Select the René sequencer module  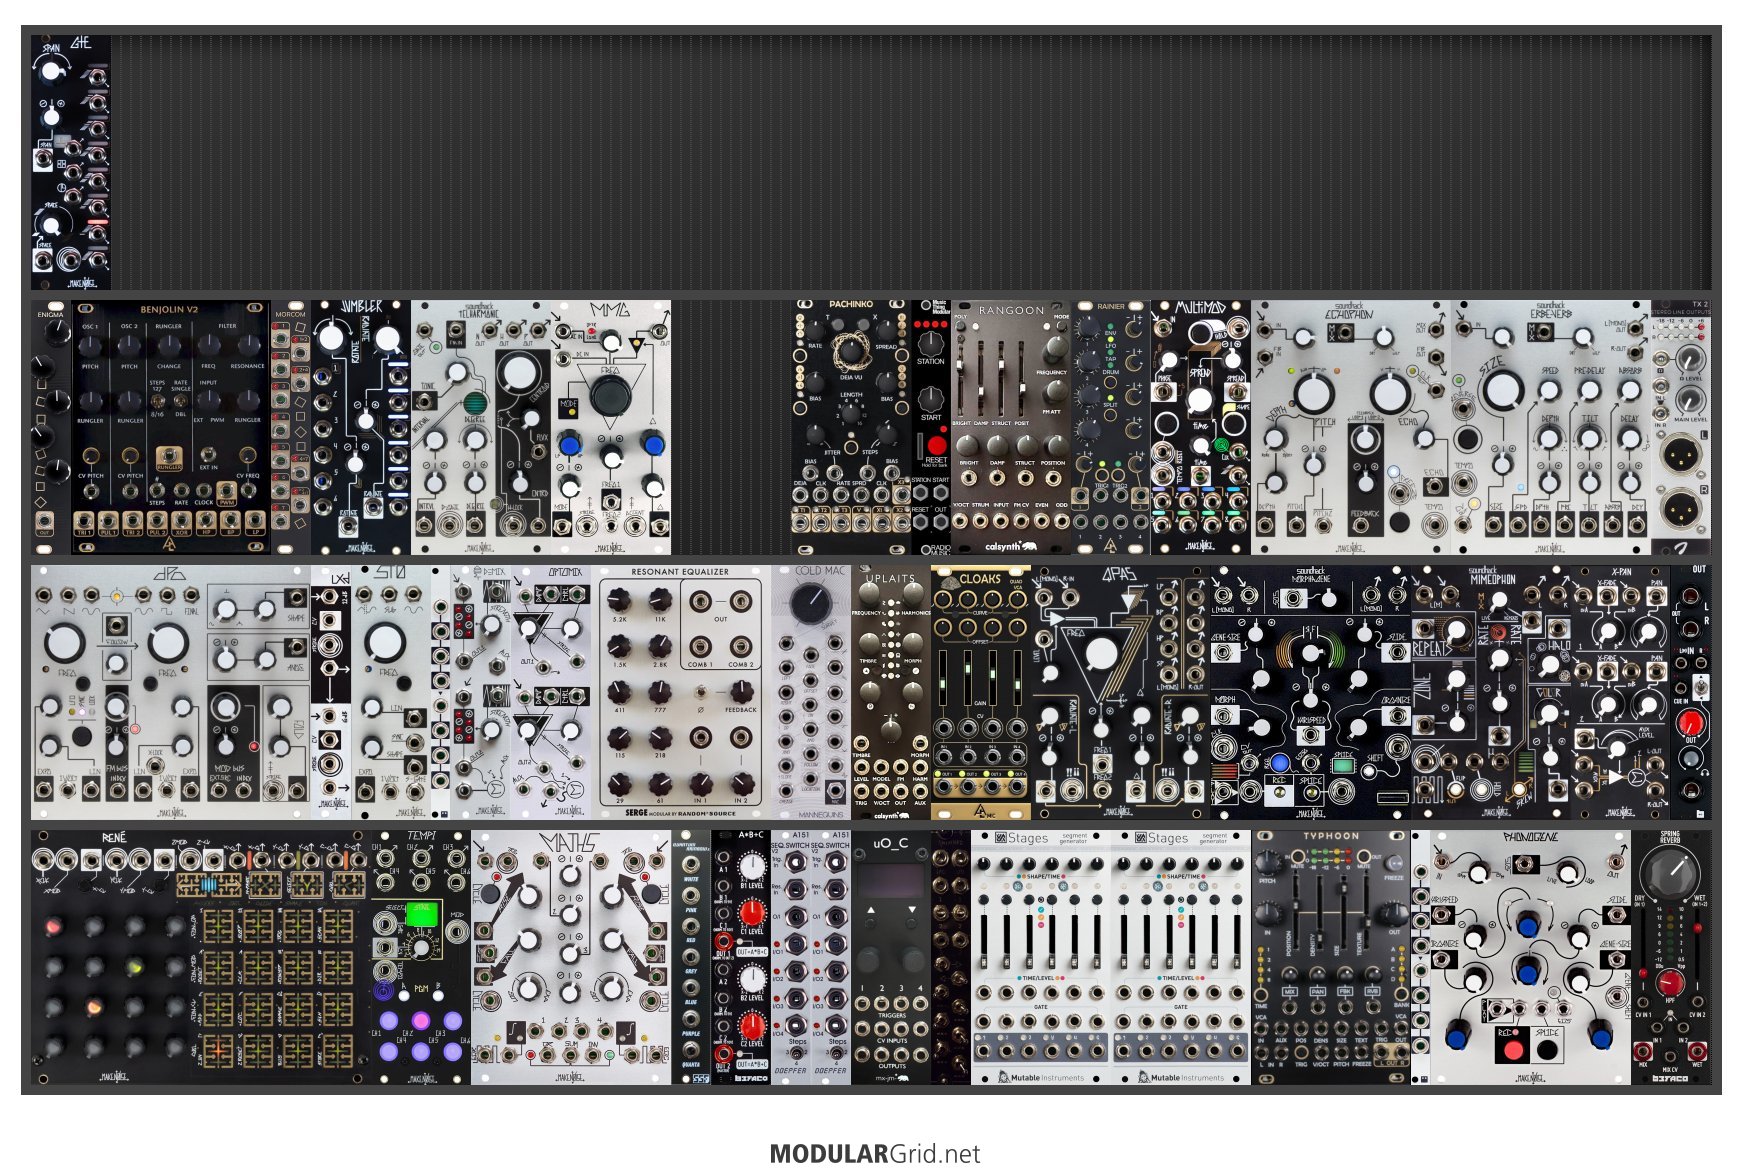(201, 957)
